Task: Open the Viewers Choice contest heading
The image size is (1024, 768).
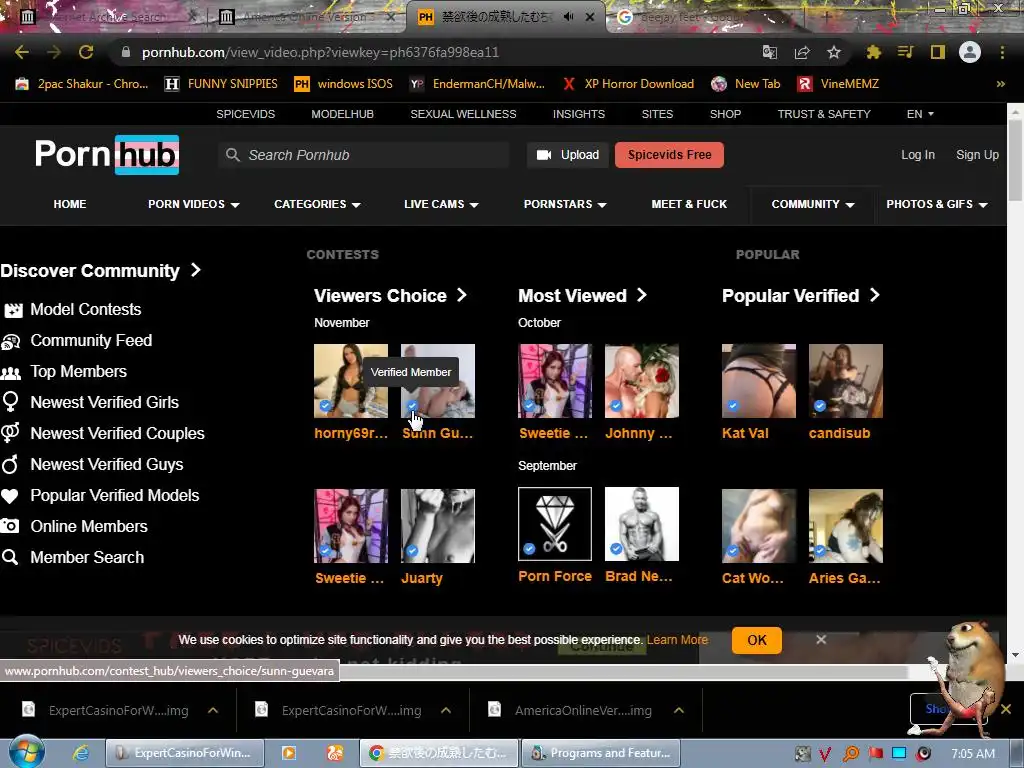Action: 391,295
